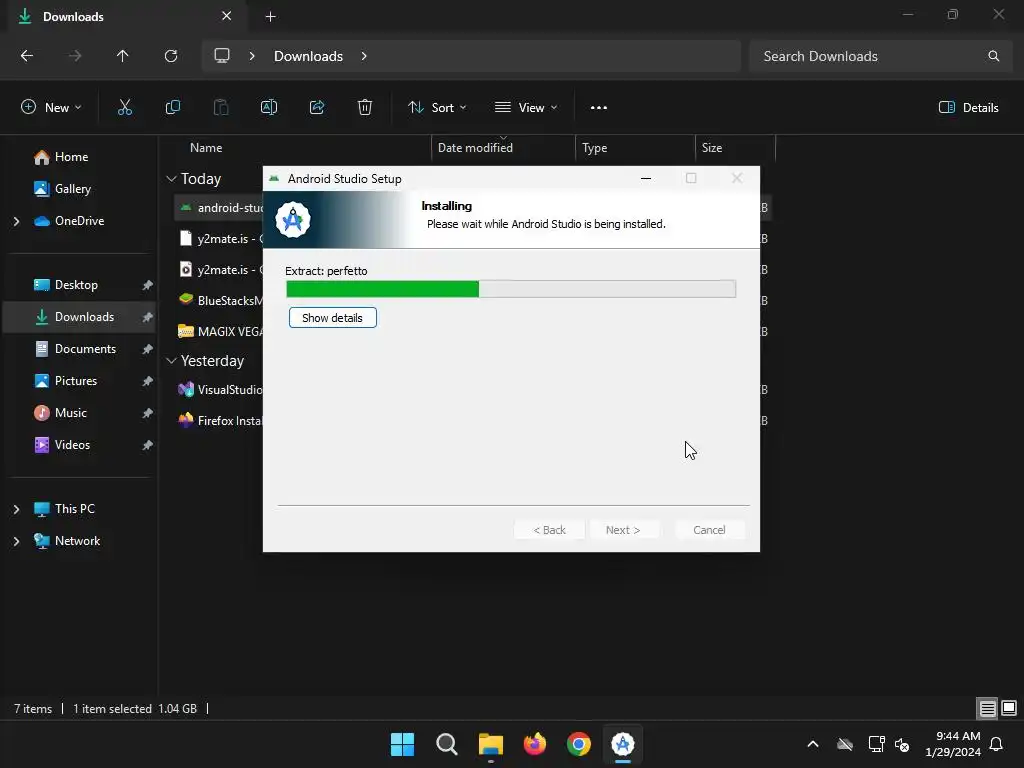This screenshot has height=768, width=1024.
Task: Launch Chrome from taskbar
Action: coord(579,744)
